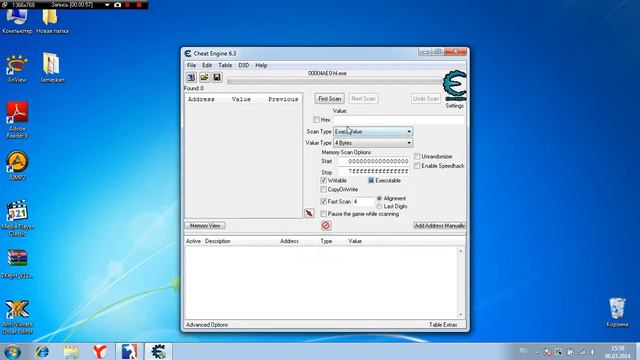Click the First Scan button
This screenshot has width=640, height=360.
point(329,99)
